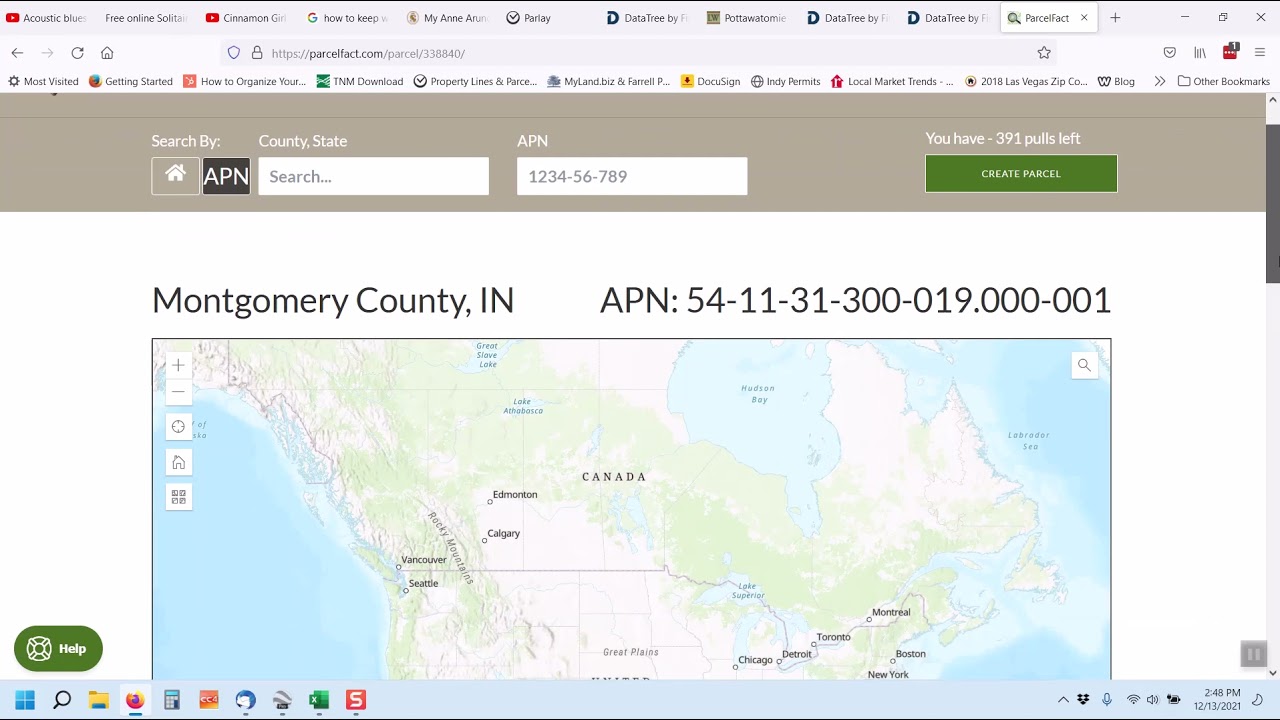Reset map to home view
Screen dimensions: 1280x720
pos(178,462)
